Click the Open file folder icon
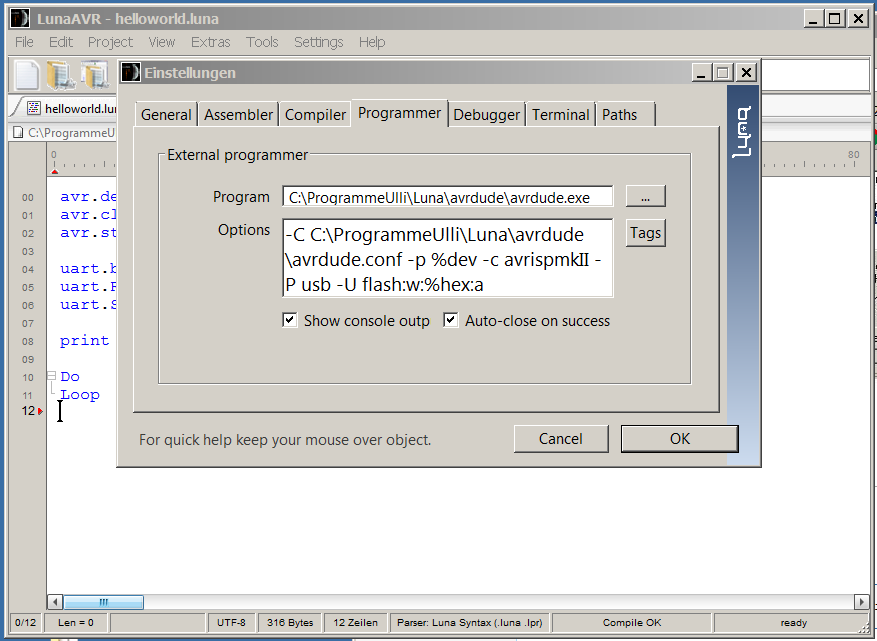Image resolution: width=877 pixels, height=641 pixels. (x=60, y=75)
